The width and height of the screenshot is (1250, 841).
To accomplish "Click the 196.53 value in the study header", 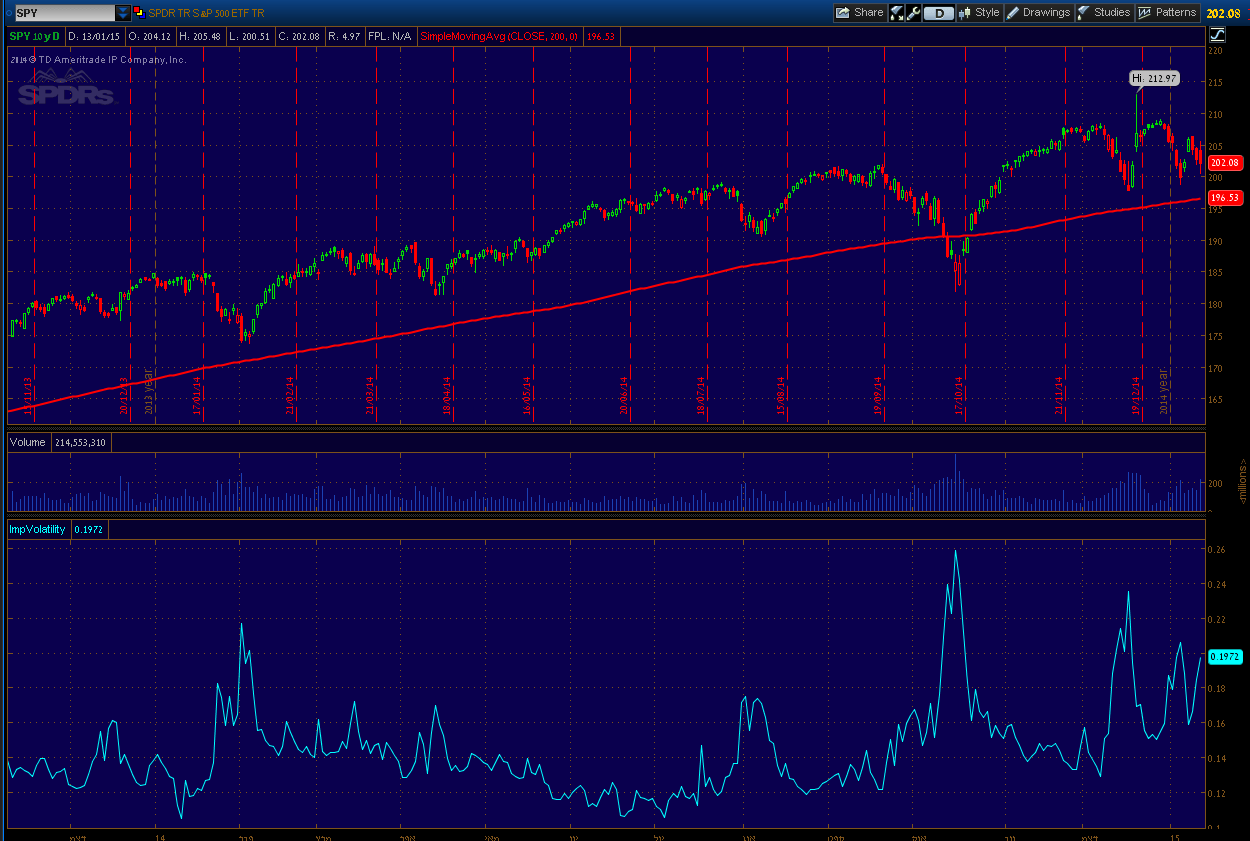I will coord(603,36).
